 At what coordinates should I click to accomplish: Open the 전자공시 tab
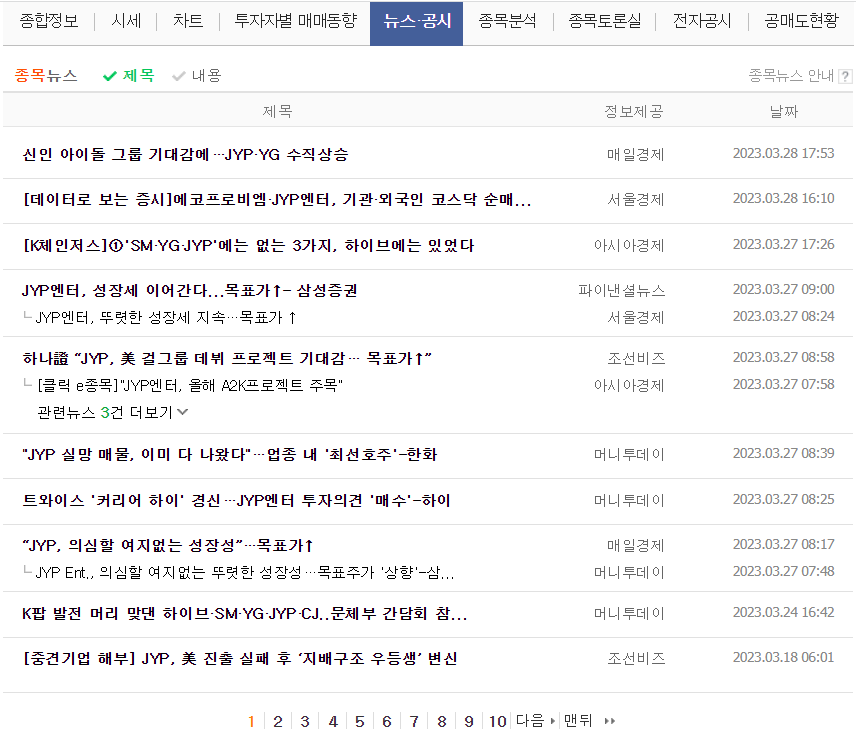tap(702, 21)
